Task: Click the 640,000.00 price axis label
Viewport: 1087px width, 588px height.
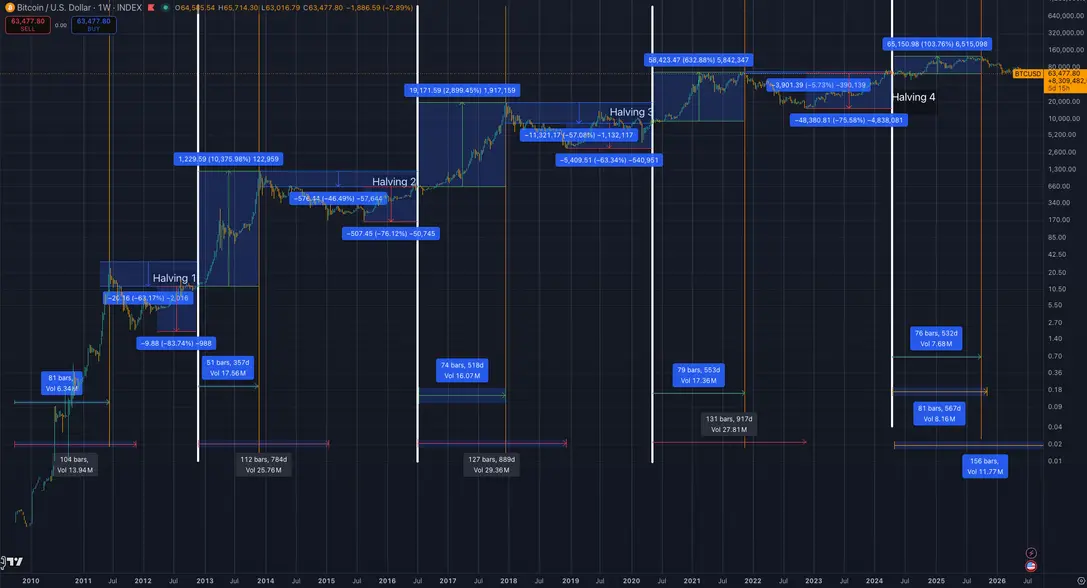Action: point(1066,16)
